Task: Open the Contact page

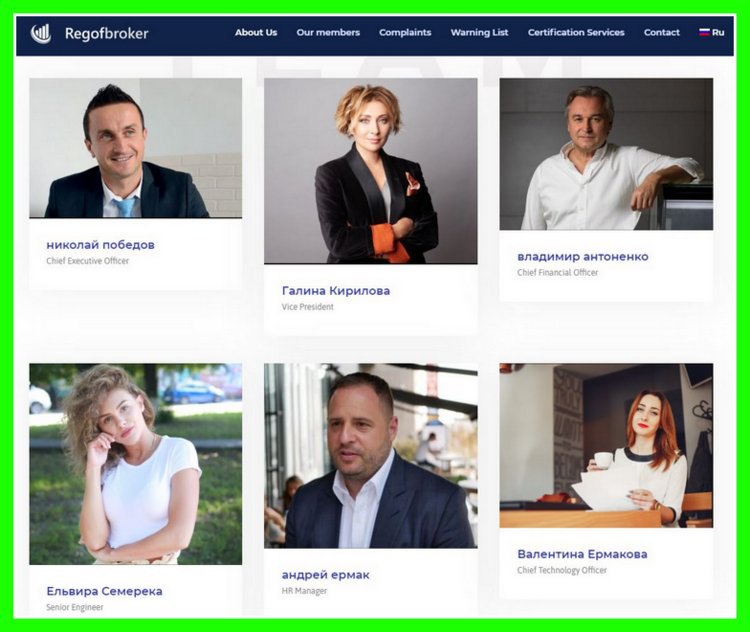Action: tap(662, 33)
